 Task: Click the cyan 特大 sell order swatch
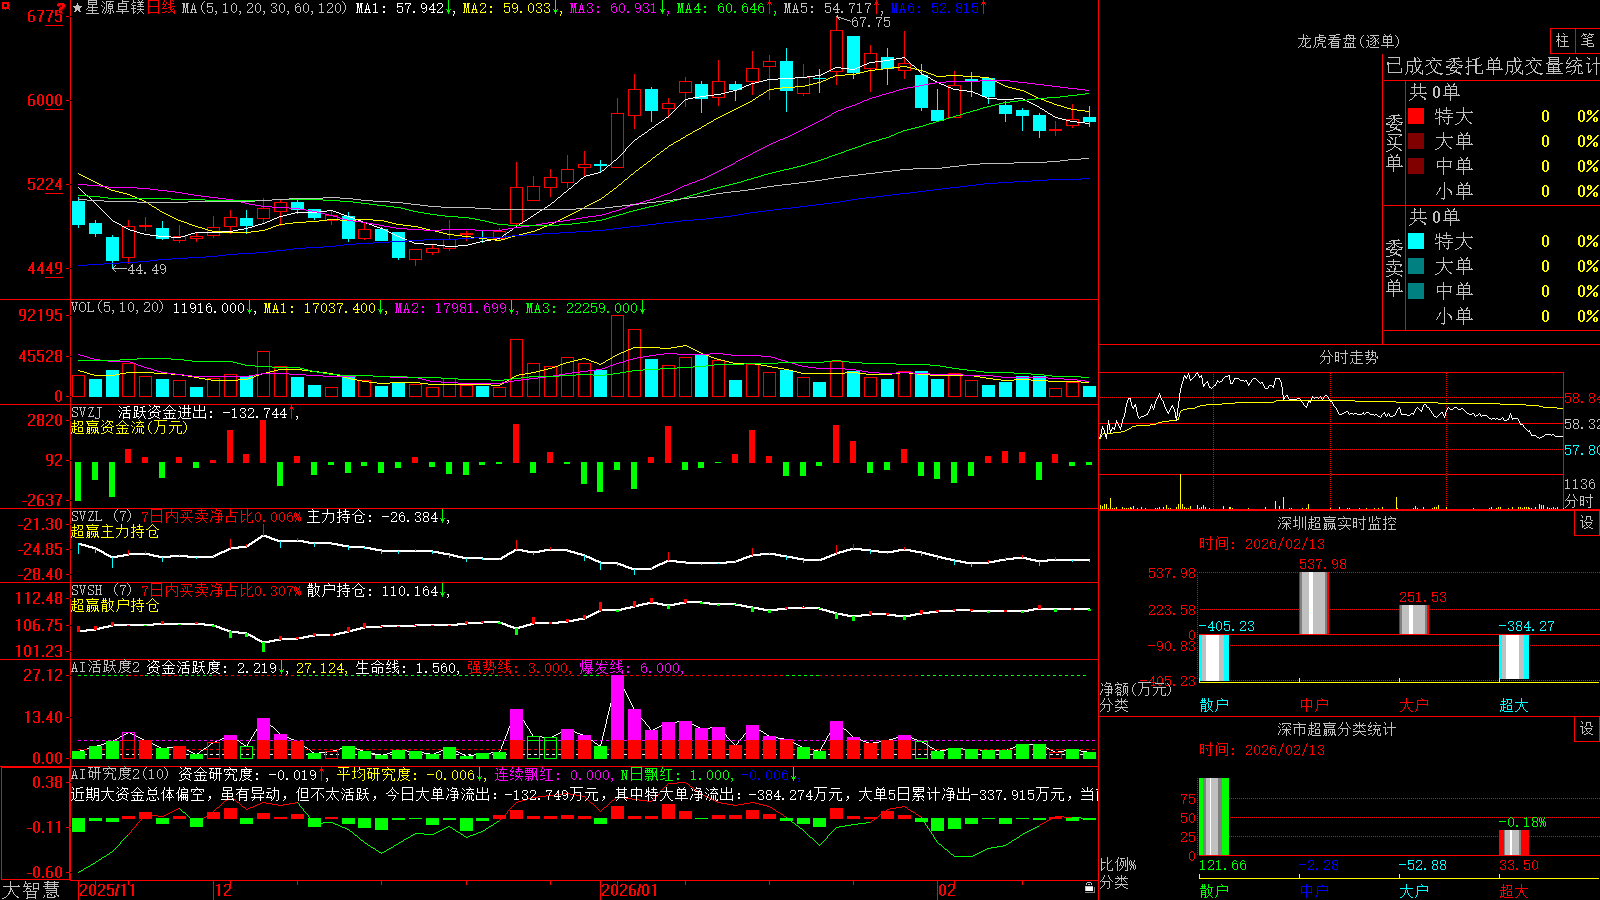[x=1416, y=241]
